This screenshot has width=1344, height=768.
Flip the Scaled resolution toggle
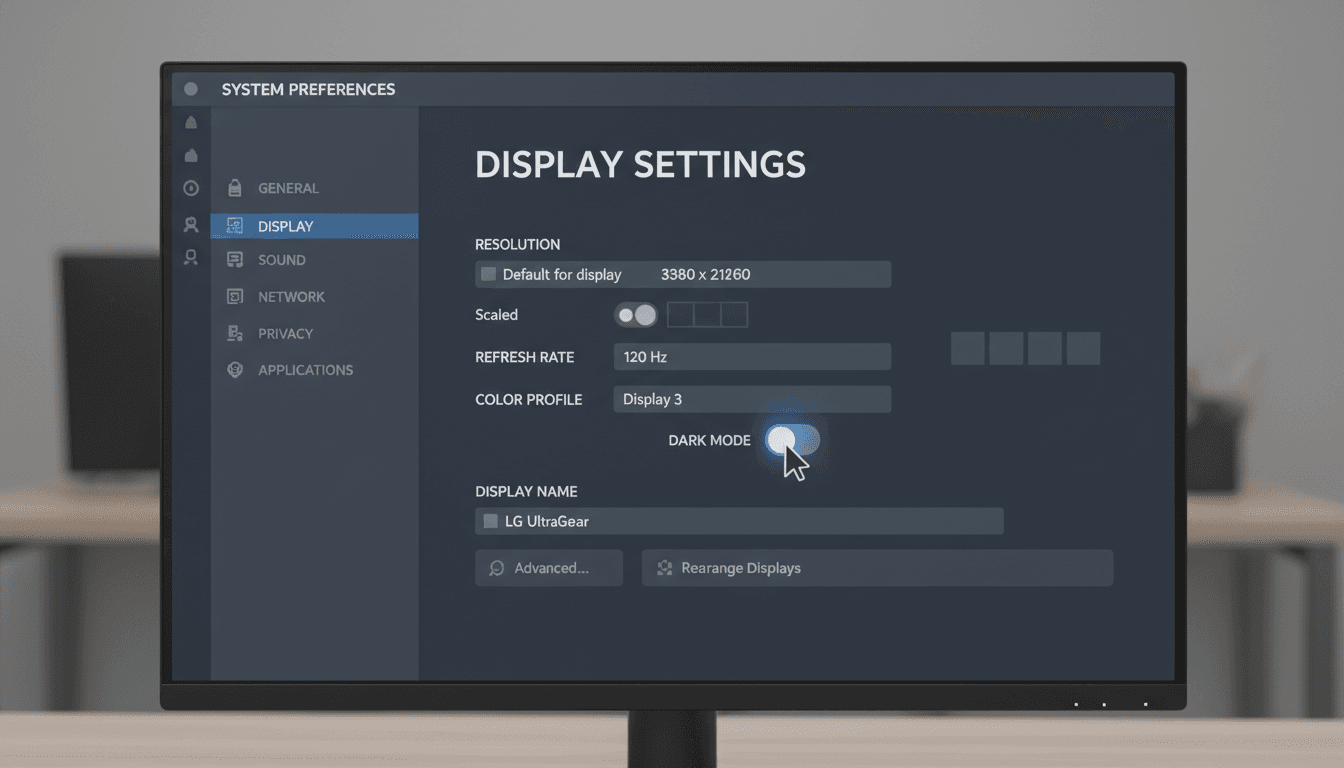[x=635, y=314]
